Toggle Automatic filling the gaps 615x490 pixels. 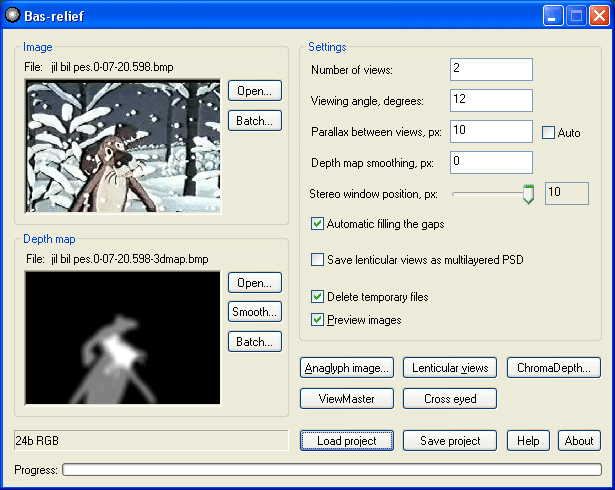(318, 224)
